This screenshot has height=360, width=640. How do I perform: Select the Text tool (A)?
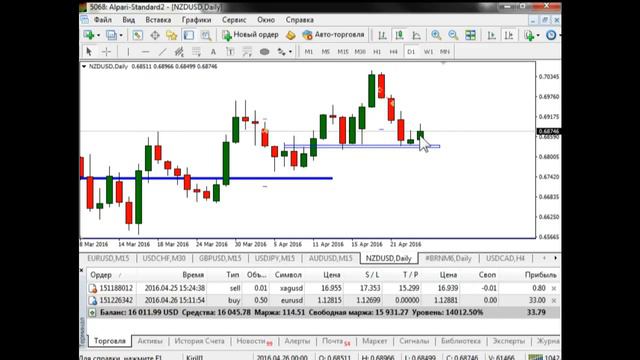coord(213,52)
